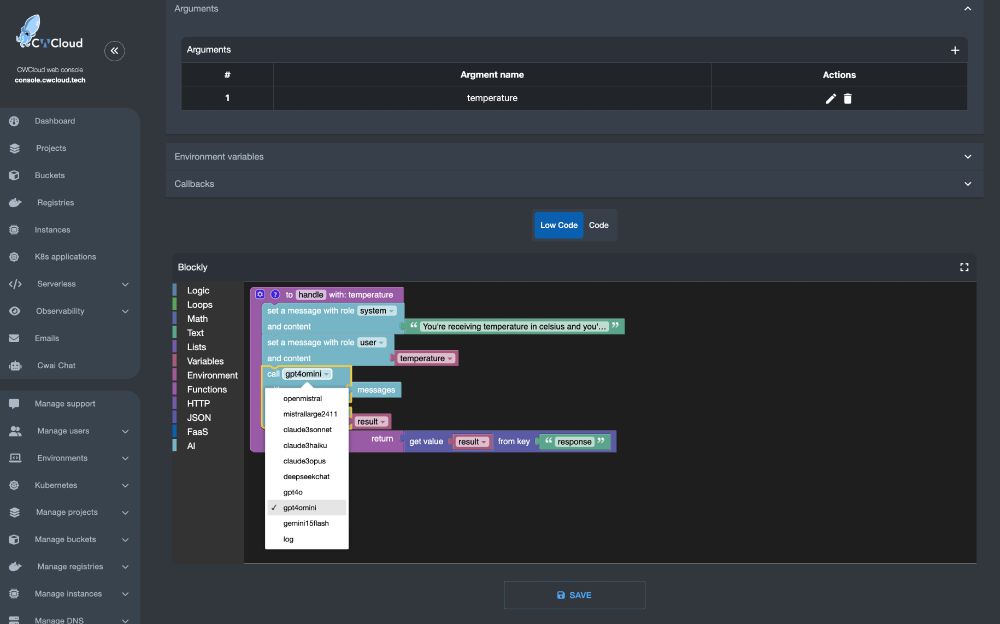Viewport: 1000px width, 624px height.
Task: Edit the temperature argument with pencil icon
Action: (830, 98)
